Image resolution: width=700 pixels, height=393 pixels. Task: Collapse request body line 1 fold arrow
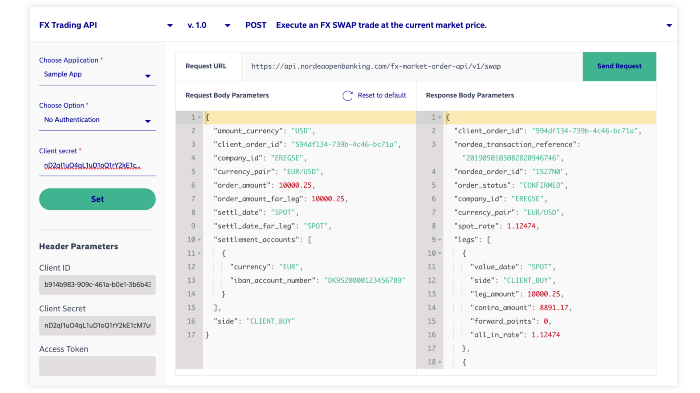pos(200,117)
